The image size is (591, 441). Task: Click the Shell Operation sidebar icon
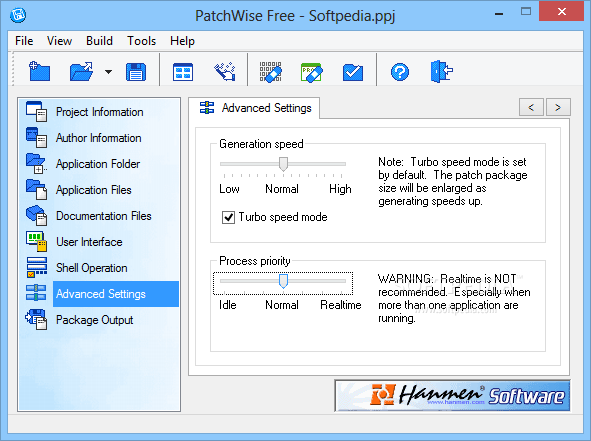(x=36, y=267)
